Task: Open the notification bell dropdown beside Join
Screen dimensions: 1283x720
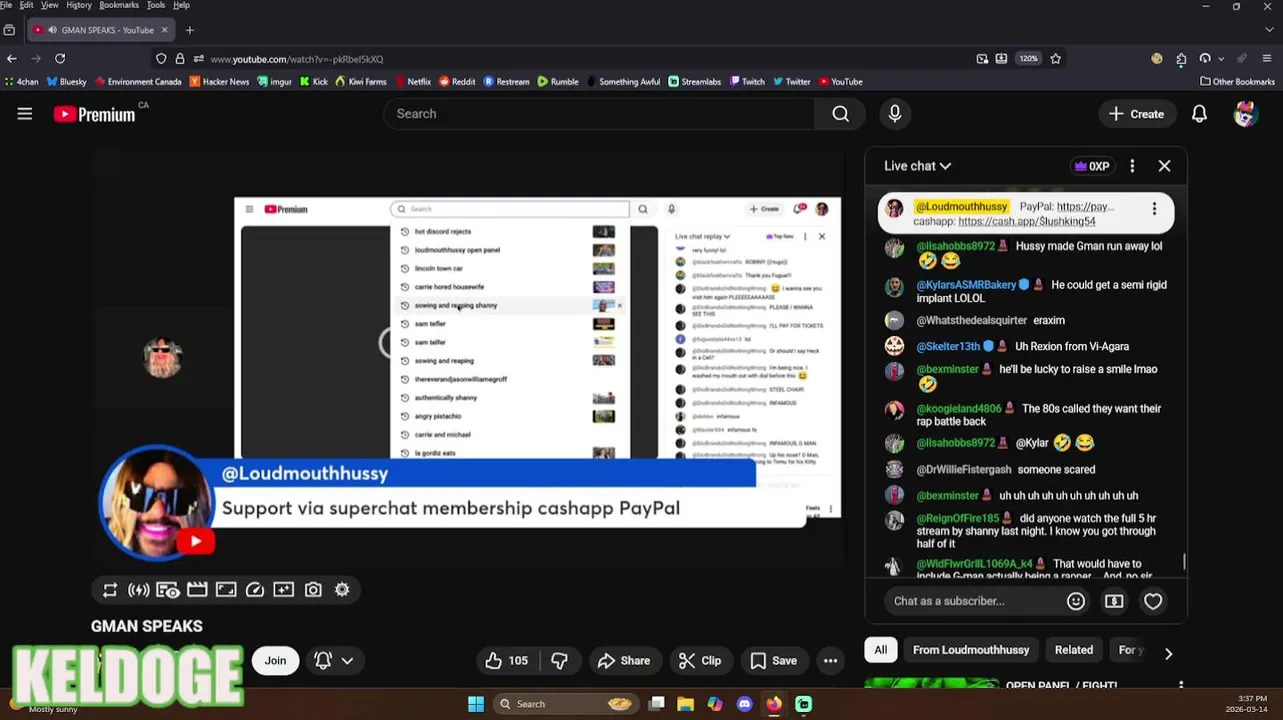Action: (334, 661)
